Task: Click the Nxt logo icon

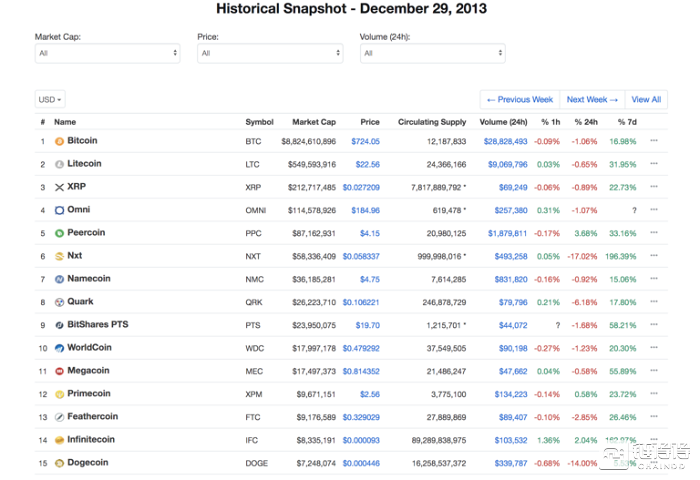Action: [x=59, y=256]
